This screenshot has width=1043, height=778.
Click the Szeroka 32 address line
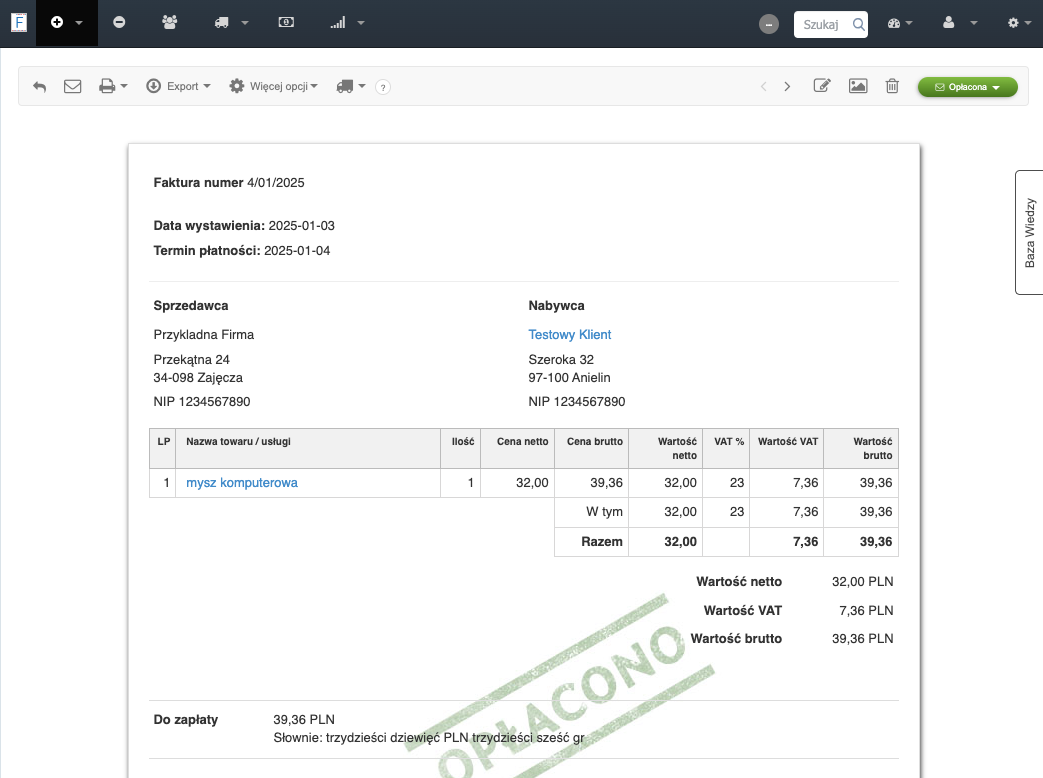561,360
